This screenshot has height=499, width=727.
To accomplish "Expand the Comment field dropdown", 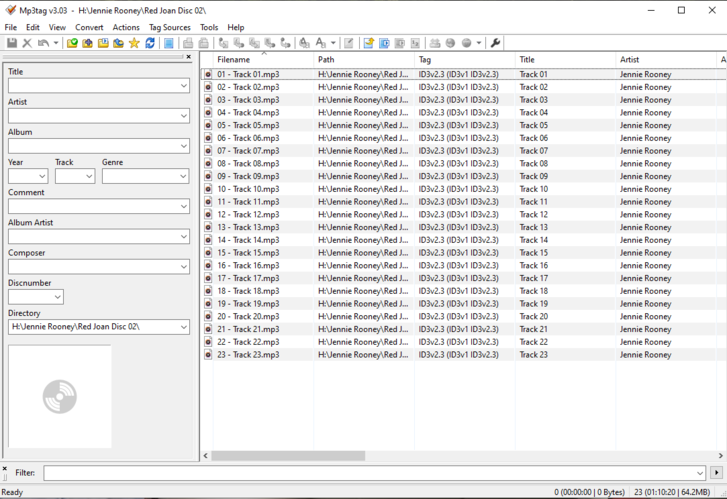I will point(184,206).
